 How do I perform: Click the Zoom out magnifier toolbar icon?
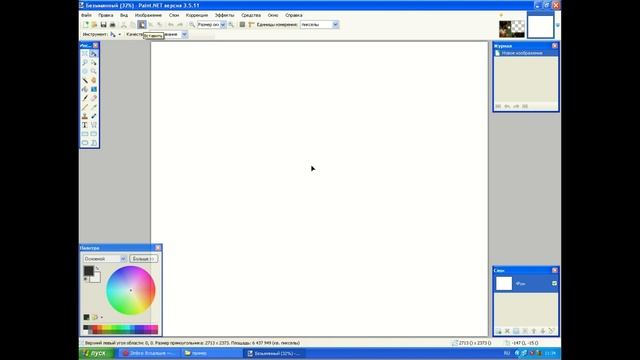click(191, 25)
